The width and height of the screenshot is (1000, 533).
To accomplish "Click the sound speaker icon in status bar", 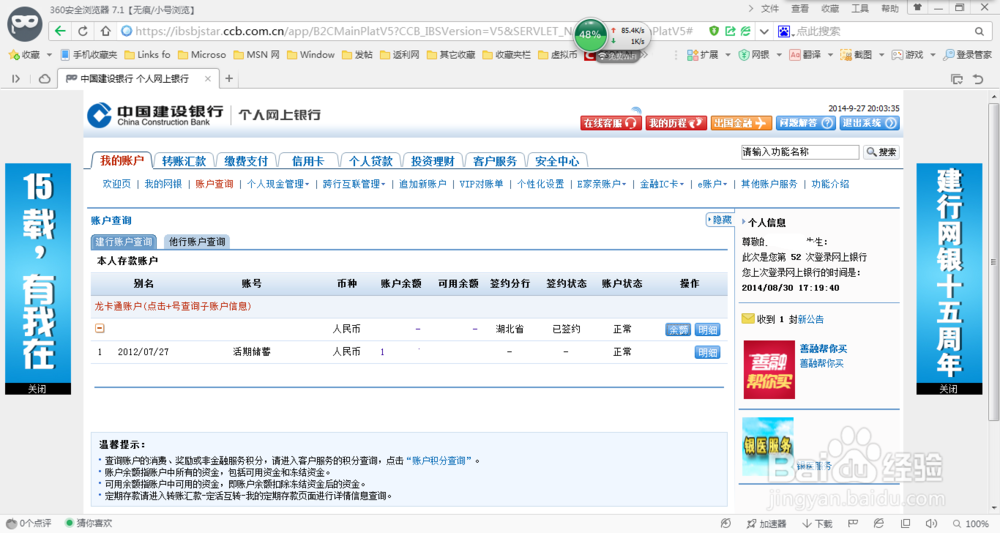I will point(932,523).
